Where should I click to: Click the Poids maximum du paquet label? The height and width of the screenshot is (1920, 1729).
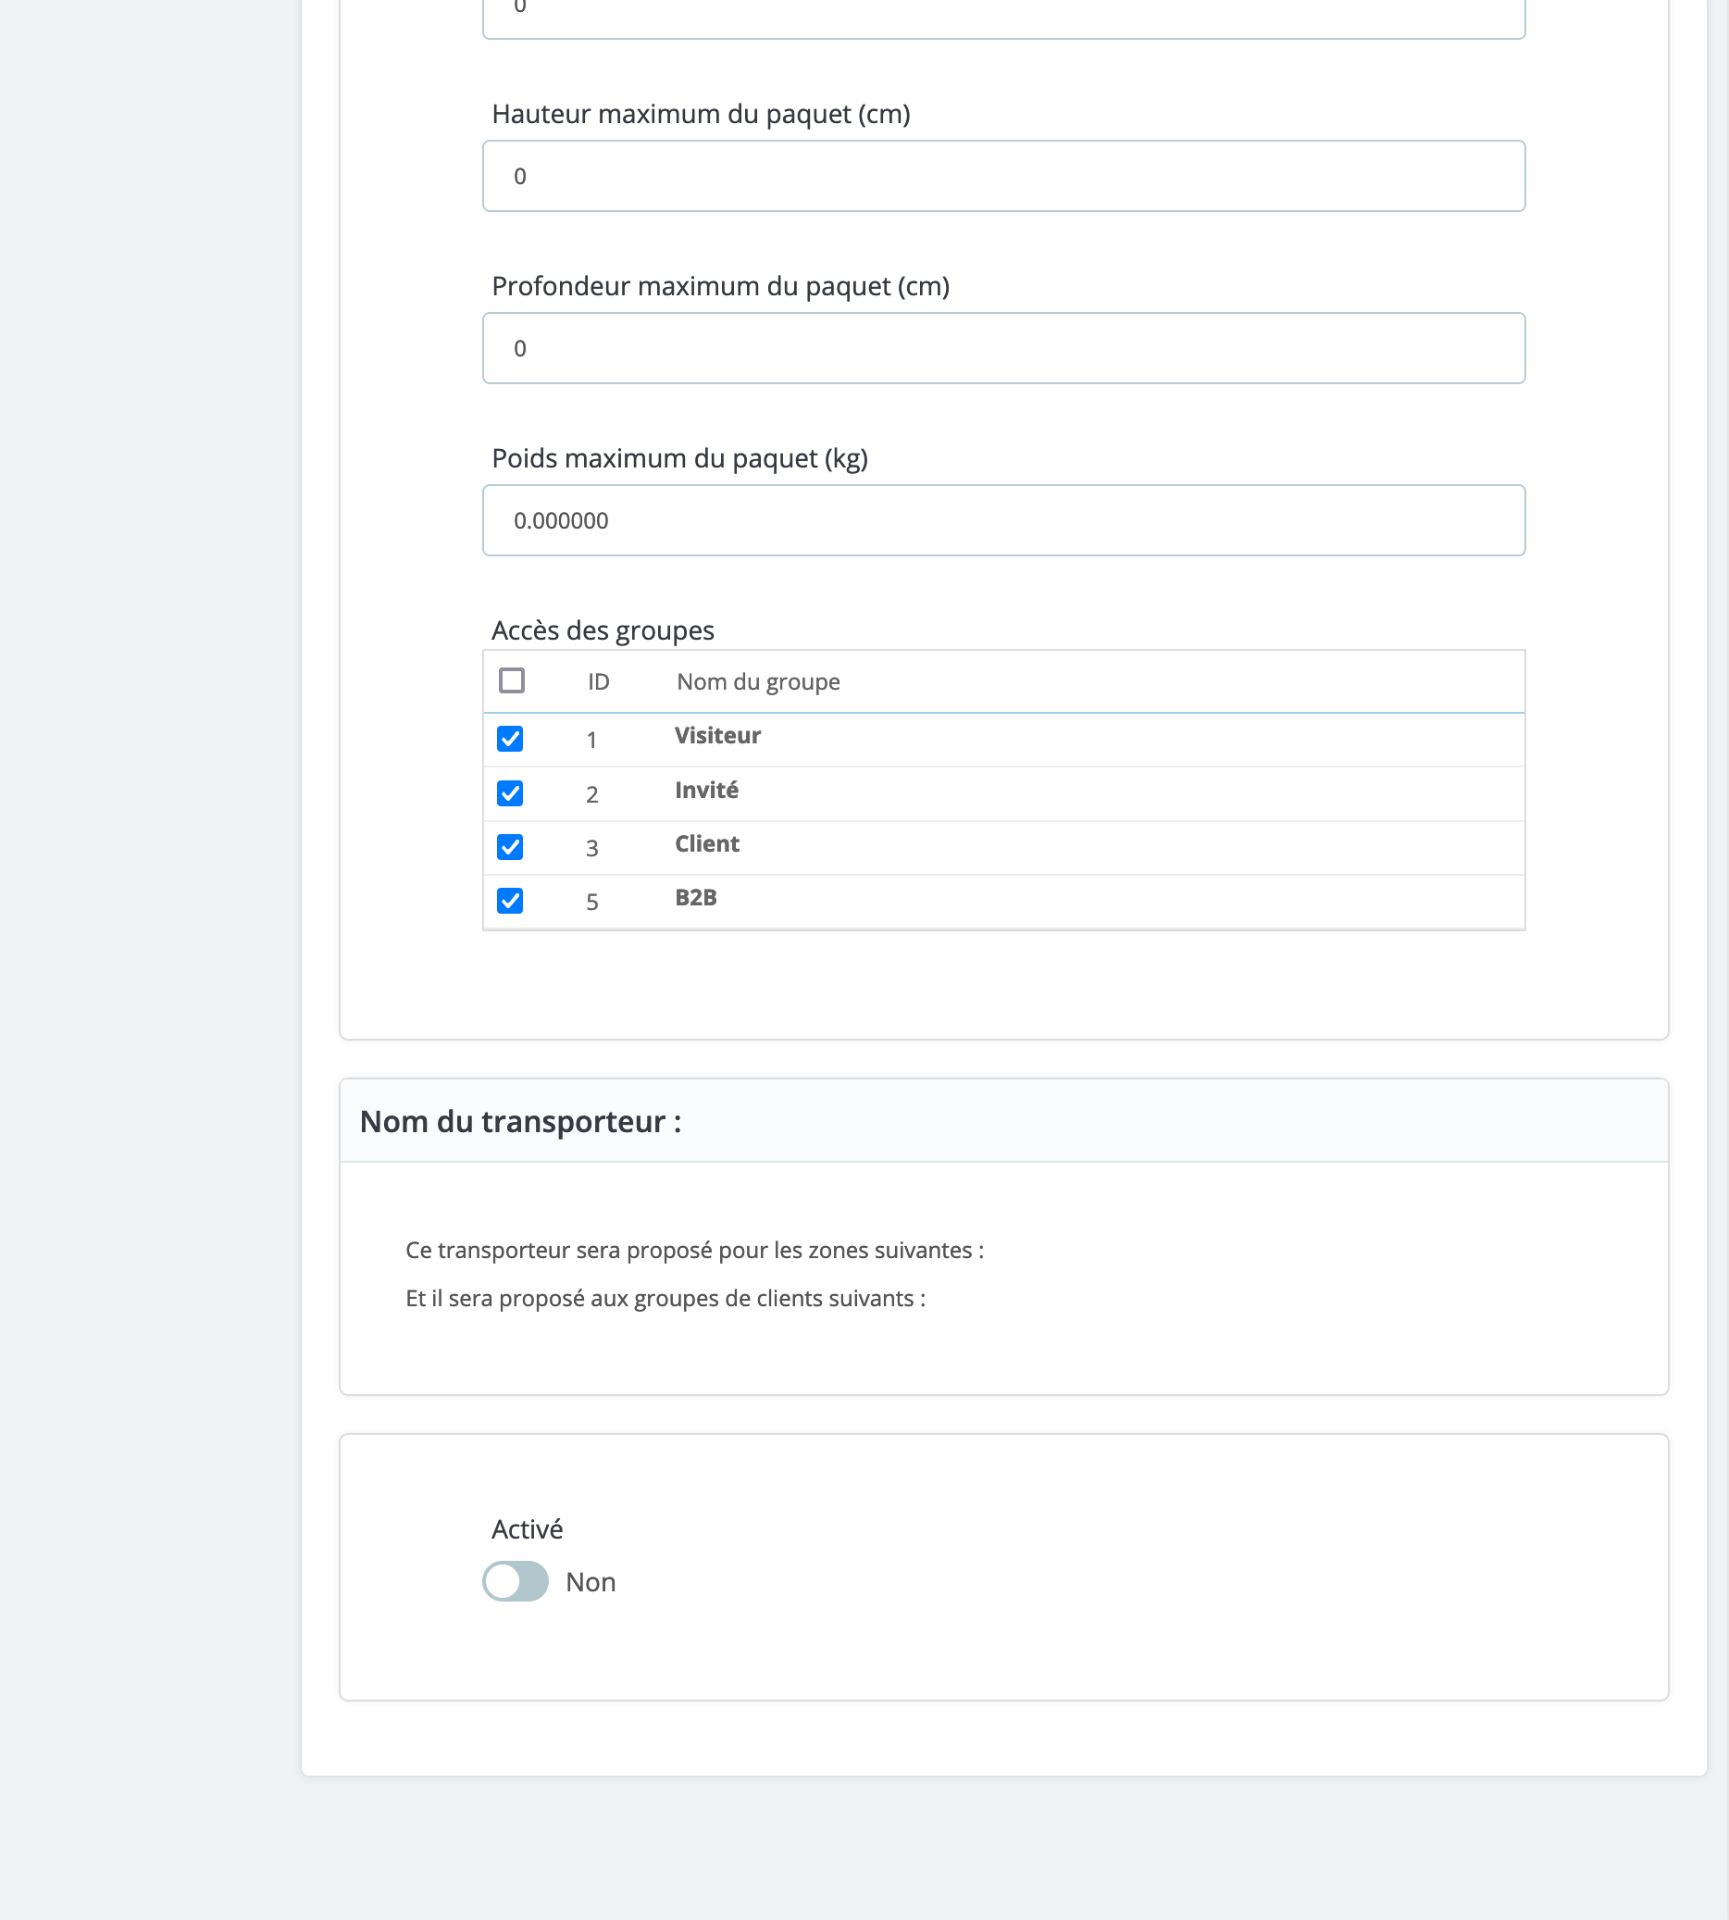(x=679, y=458)
